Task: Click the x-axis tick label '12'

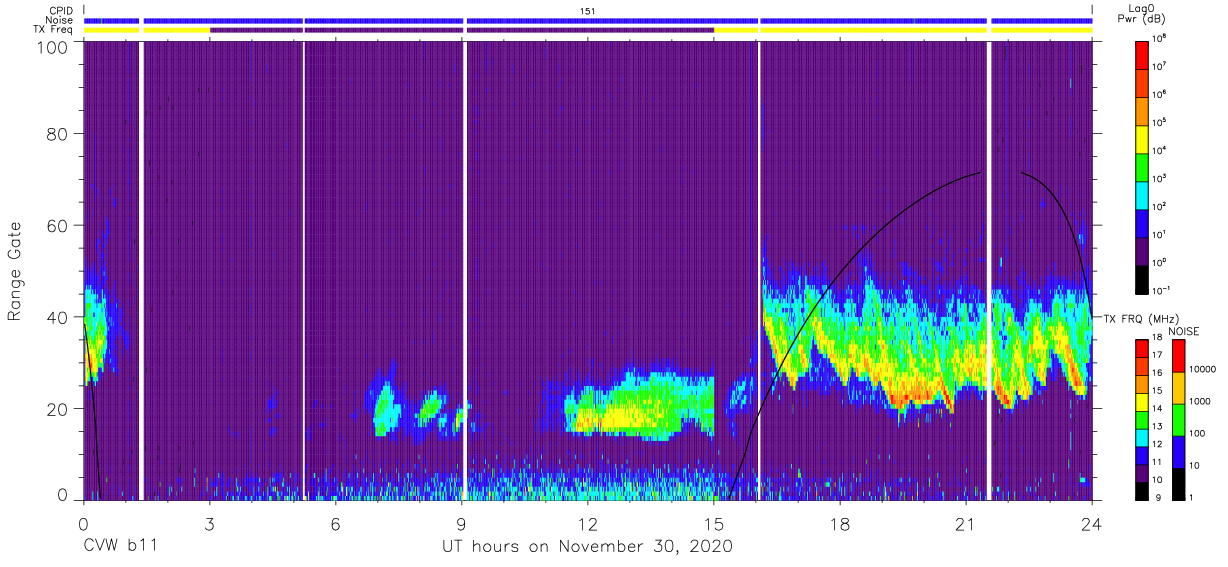Action: (588, 522)
